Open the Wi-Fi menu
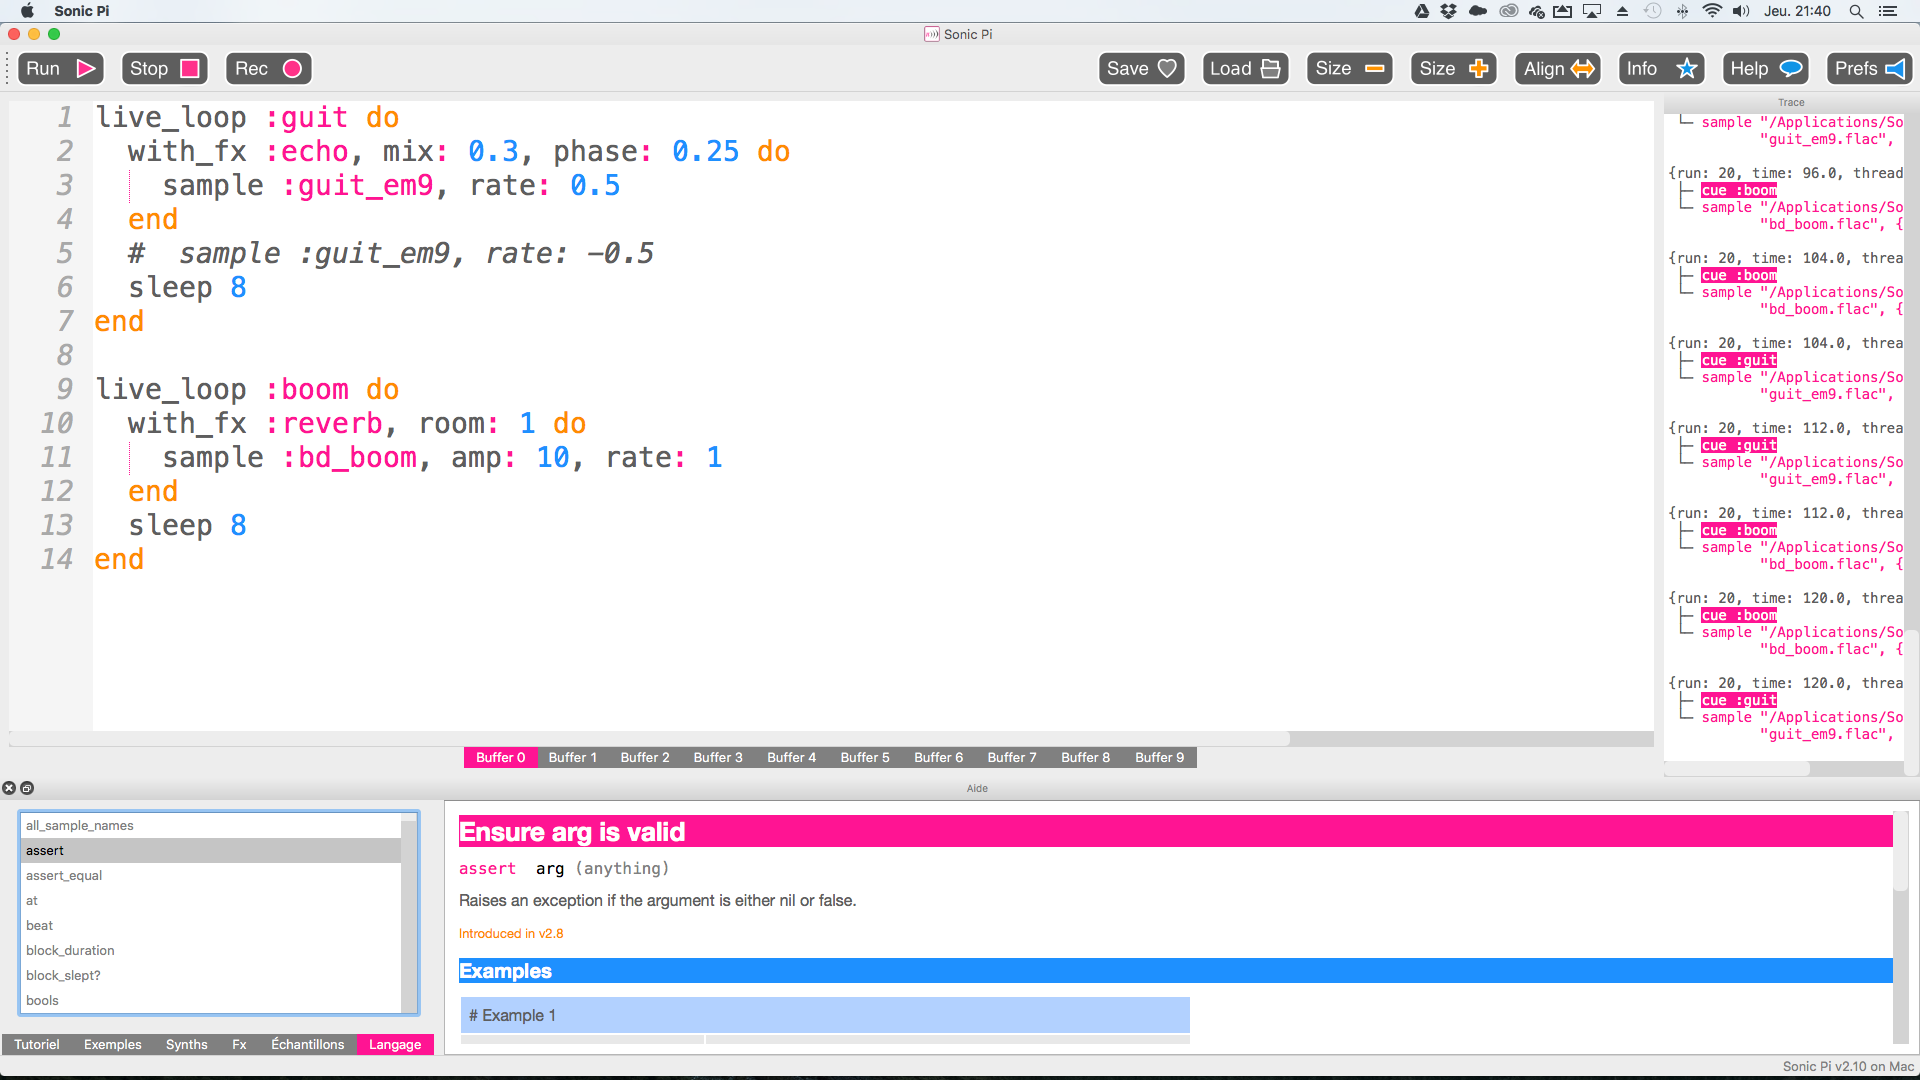This screenshot has height=1080, width=1920. [x=1712, y=11]
